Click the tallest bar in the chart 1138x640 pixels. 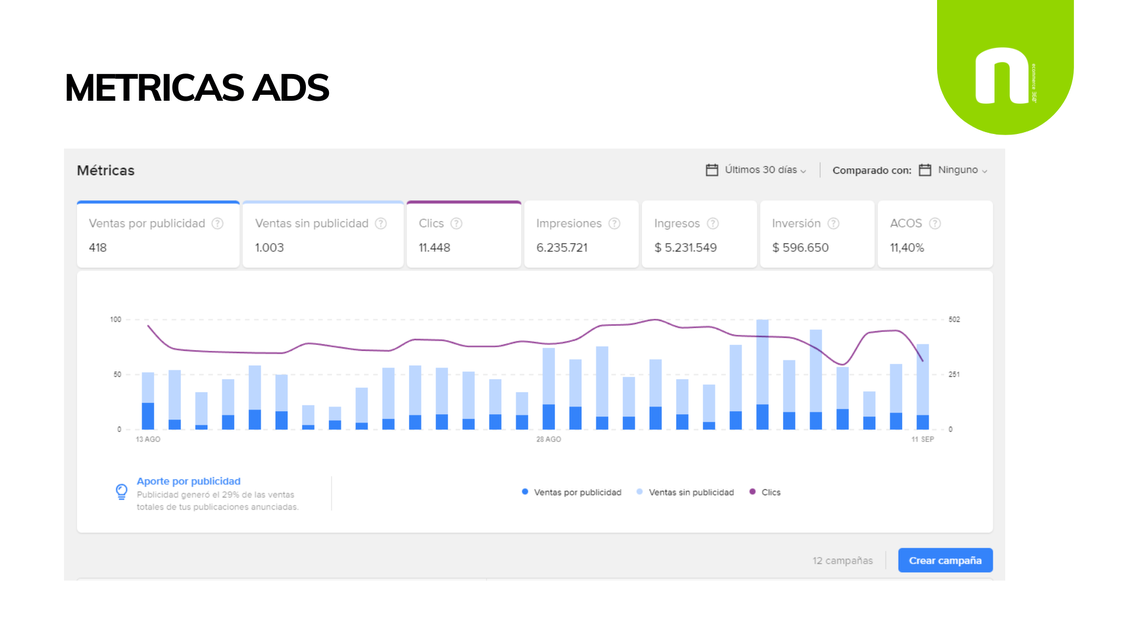[762, 374]
